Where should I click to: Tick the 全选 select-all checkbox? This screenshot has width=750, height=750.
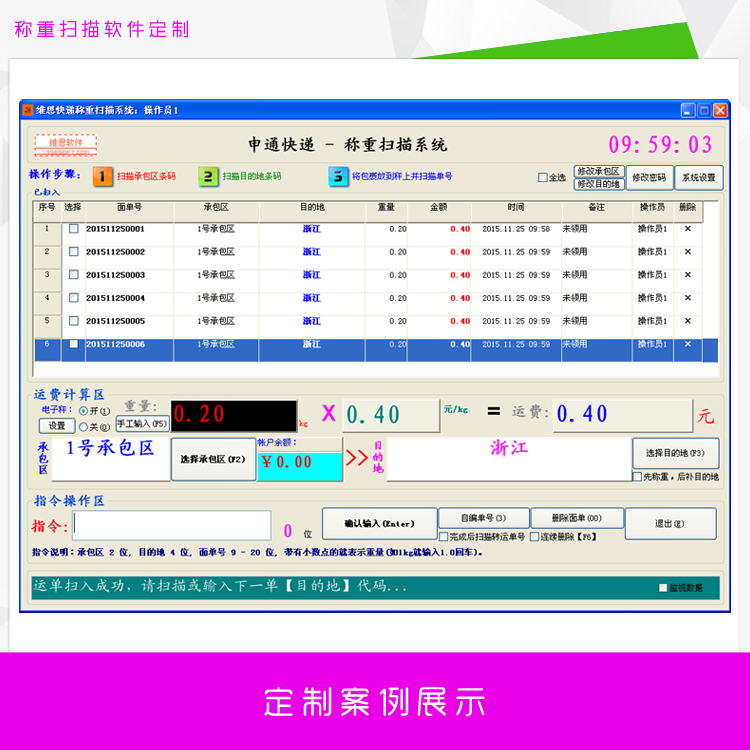click(542, 177)
